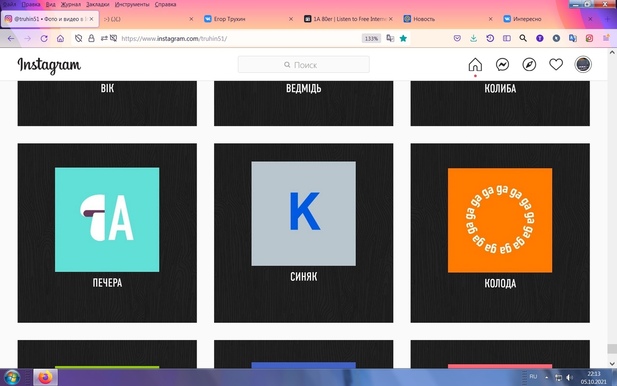
Task: Open the translator extension icon
Action: click(573, 38)
